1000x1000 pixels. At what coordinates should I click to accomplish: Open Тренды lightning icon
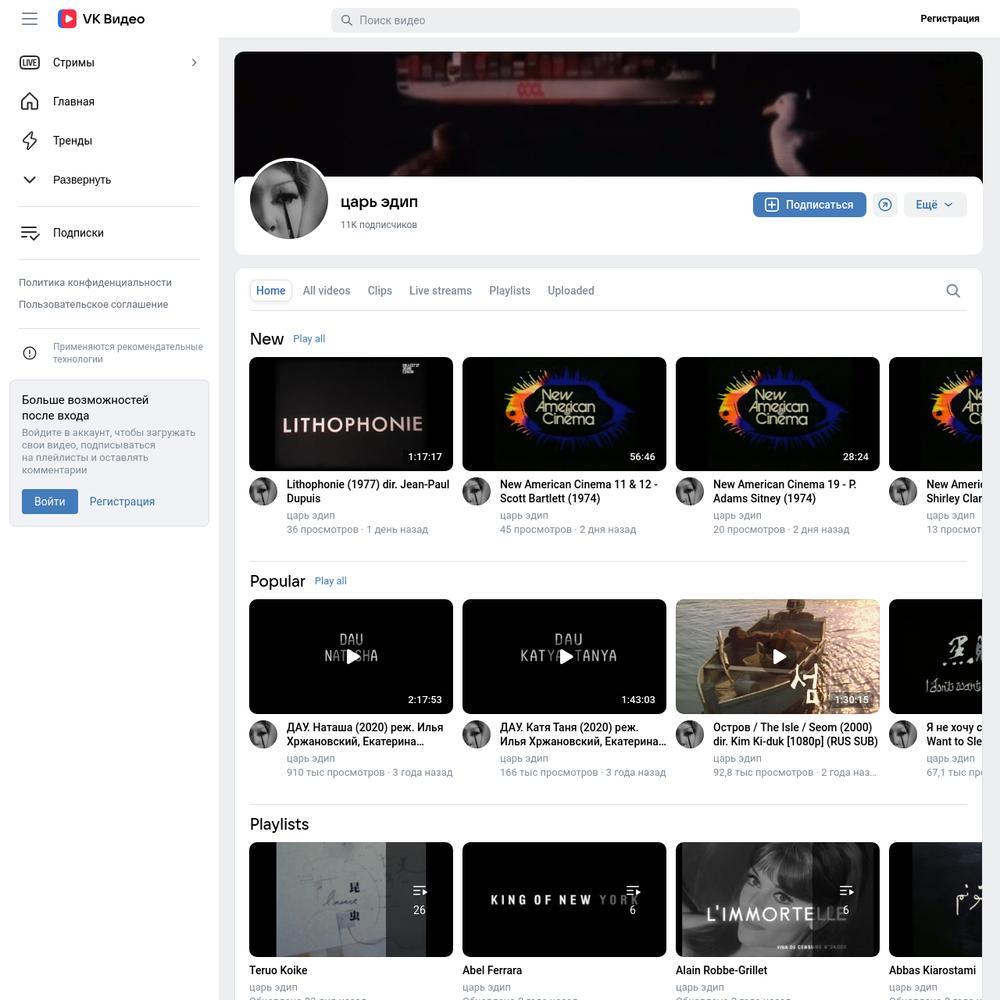click(x=29, y=140)
